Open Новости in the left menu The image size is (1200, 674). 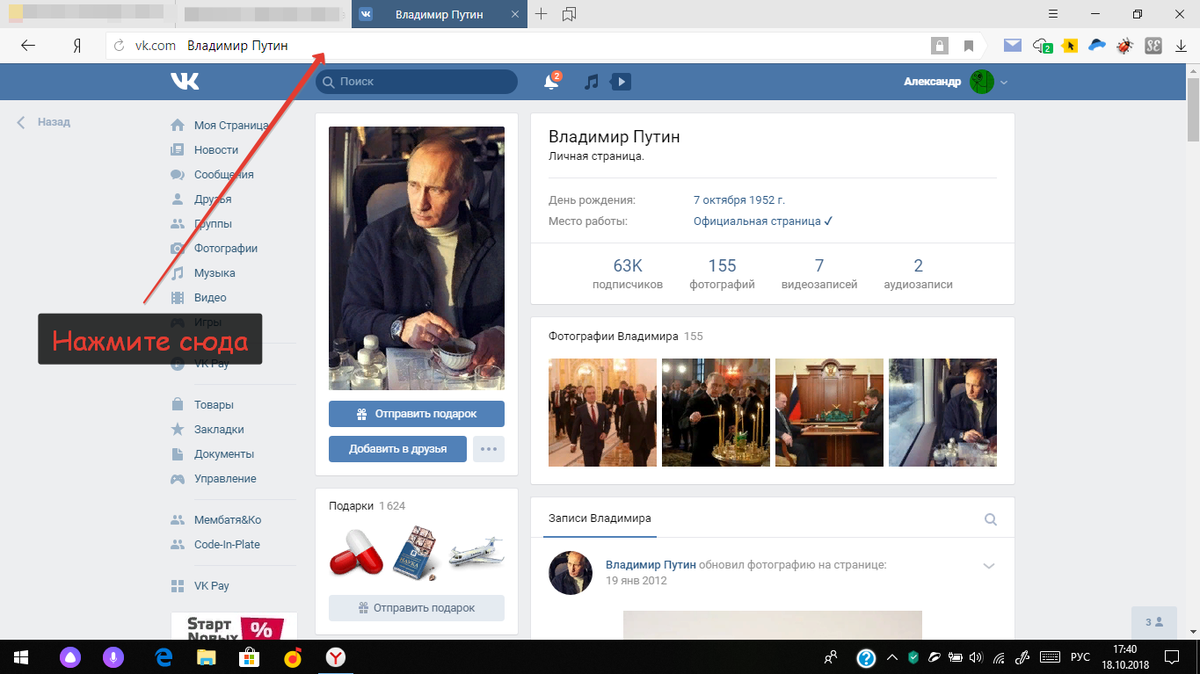click(x=215, y=150)
